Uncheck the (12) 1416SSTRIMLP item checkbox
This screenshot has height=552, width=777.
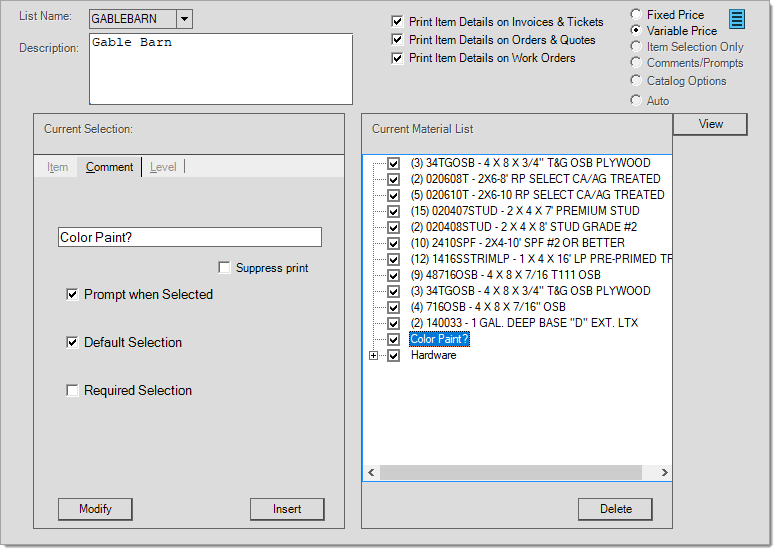(393, 259)
